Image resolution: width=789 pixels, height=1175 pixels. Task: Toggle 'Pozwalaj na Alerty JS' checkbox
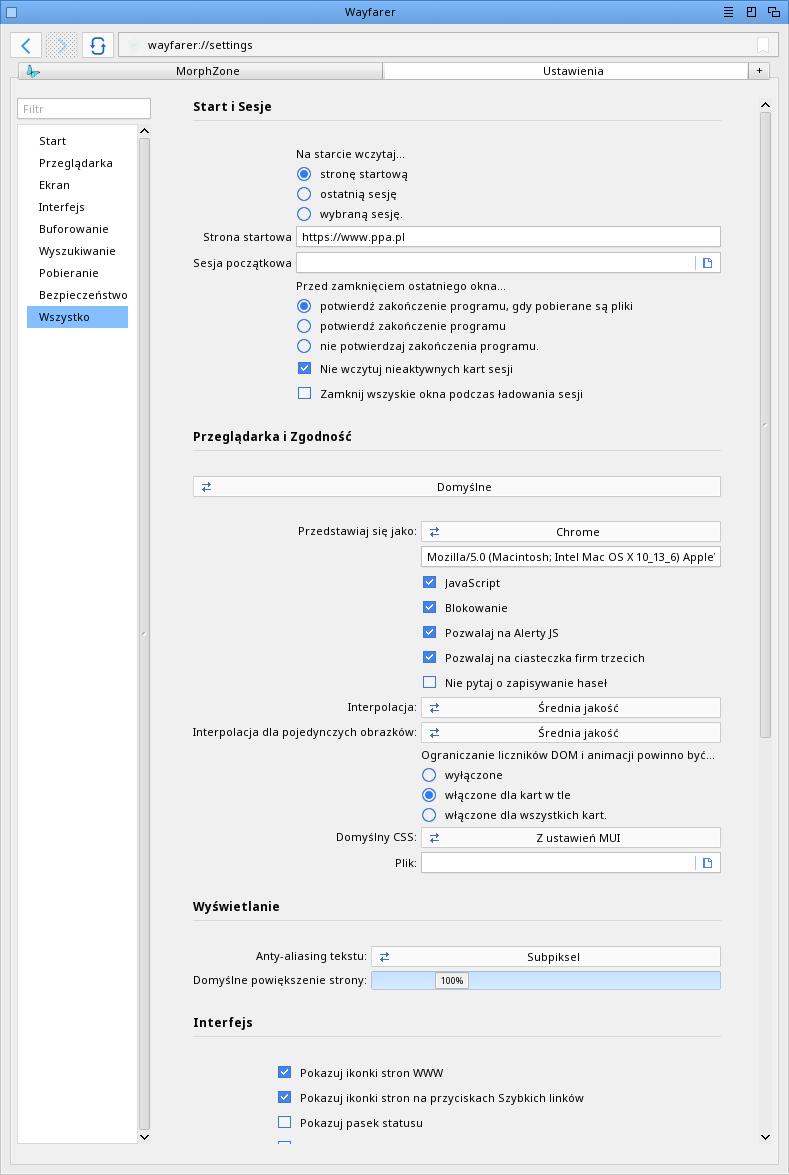[429, 632]
